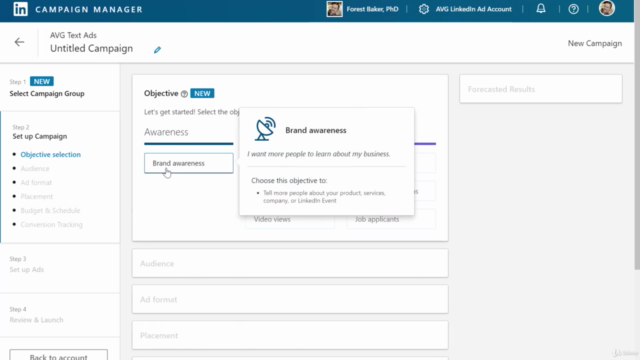Expand the Placement section panel
The image size is (640, 360).
pyautogui.click(x=290, y=335)
